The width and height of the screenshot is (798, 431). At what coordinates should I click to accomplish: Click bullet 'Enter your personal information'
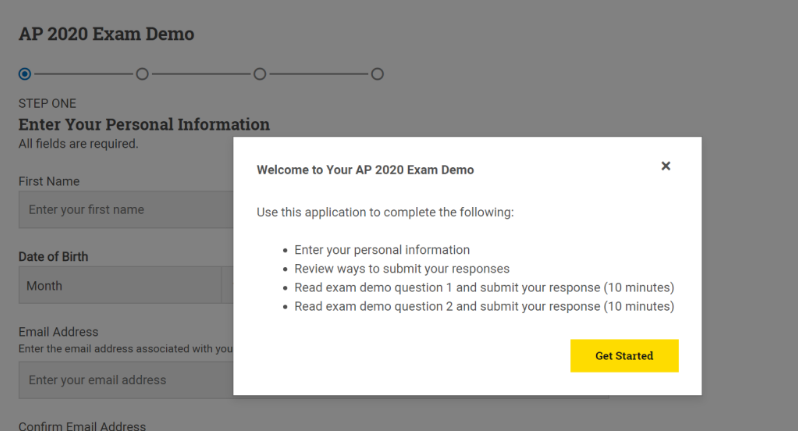pyautogui.click(x=382, y=250)
